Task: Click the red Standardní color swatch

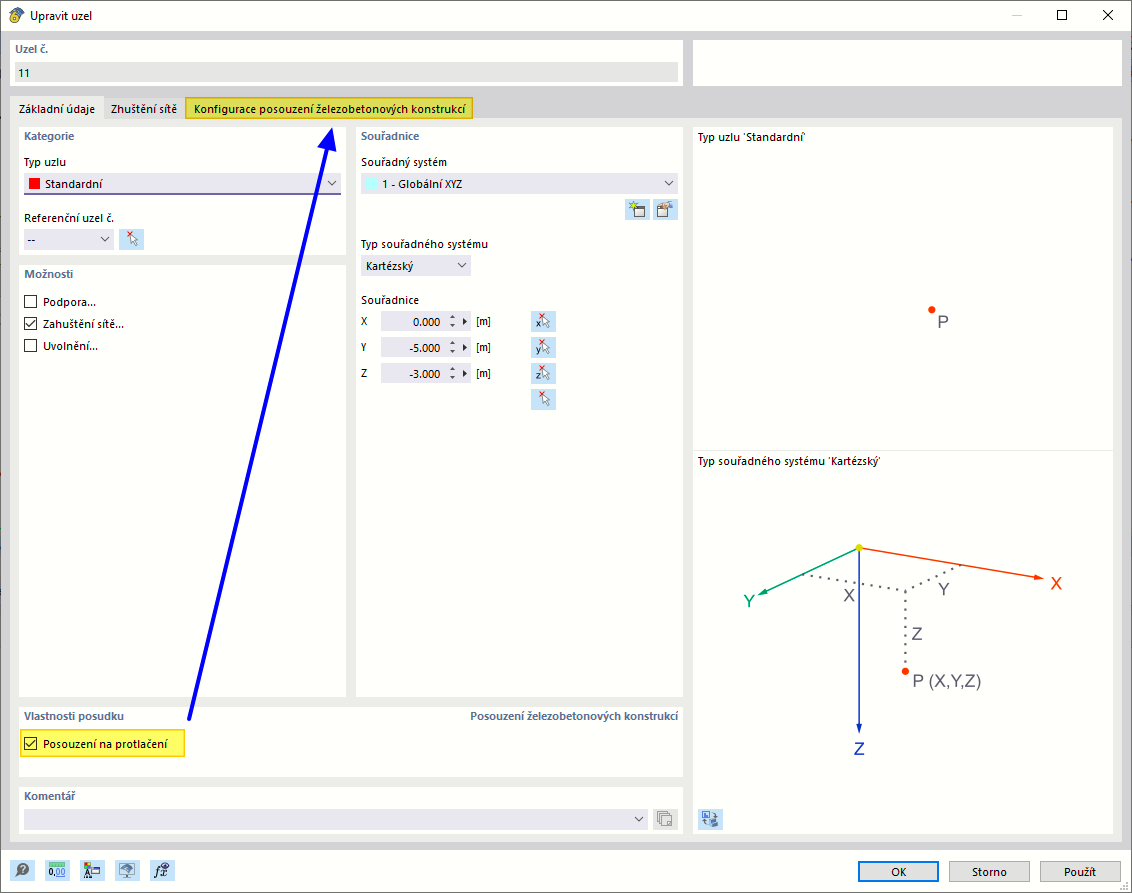Action: [34, 183]
